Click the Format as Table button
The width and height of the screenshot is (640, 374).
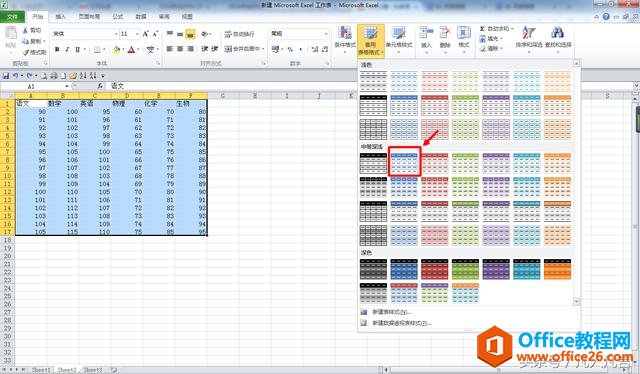point(371,40)
